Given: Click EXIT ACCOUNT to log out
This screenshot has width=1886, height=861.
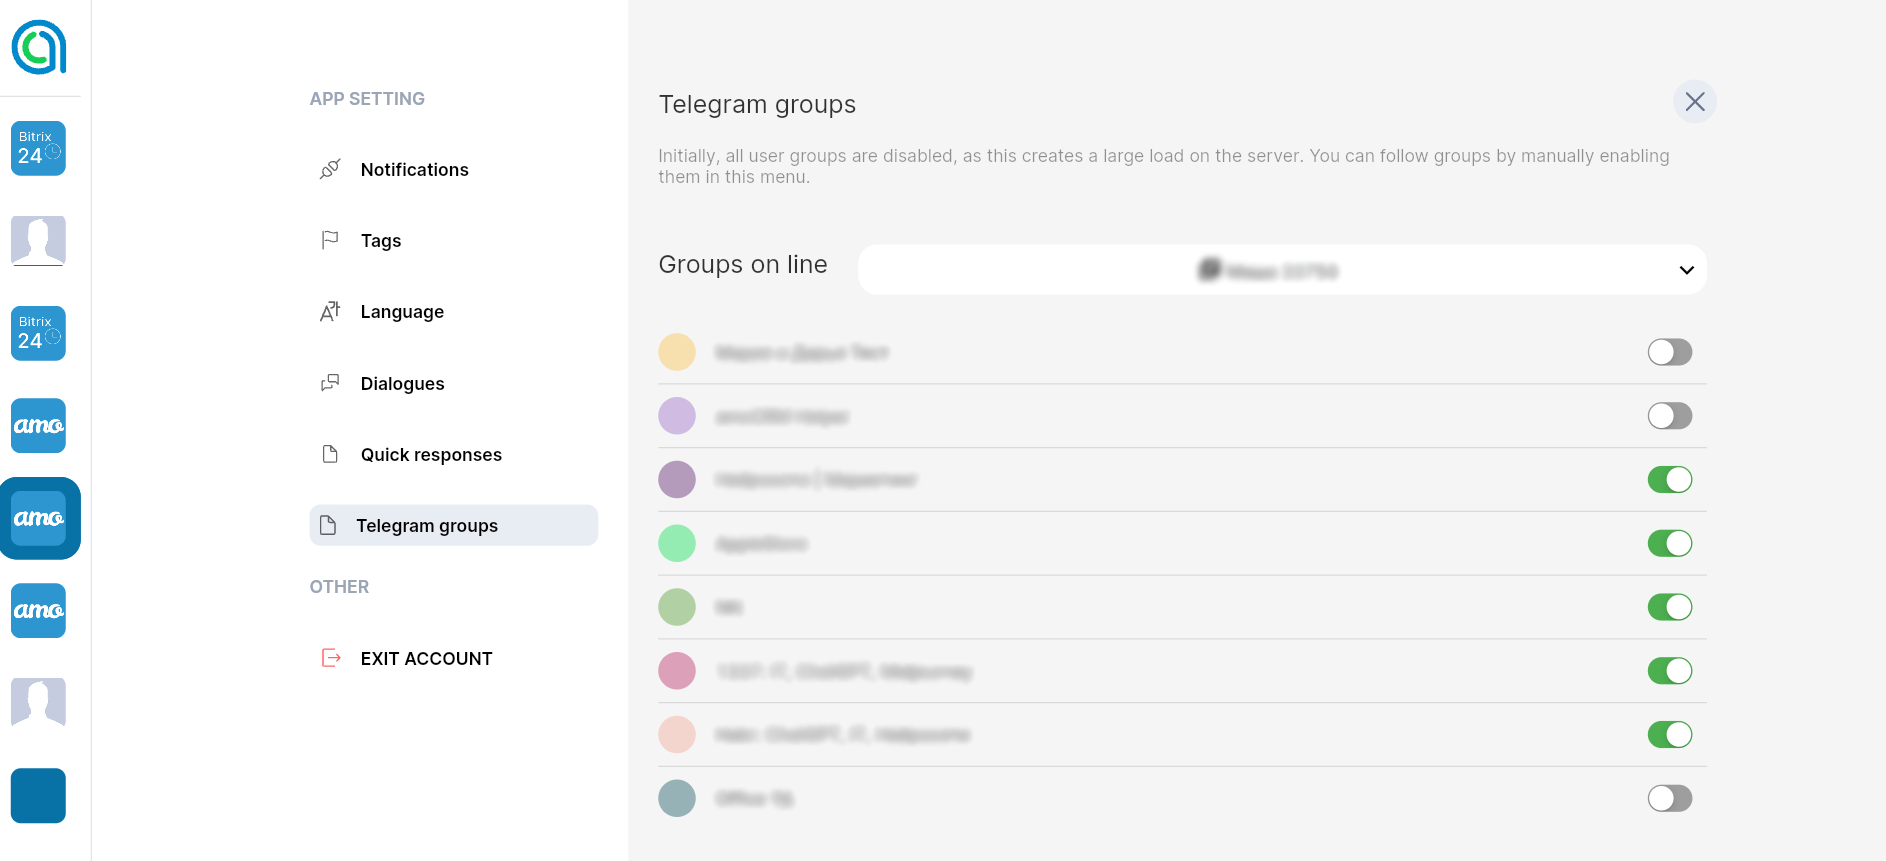Looking at the screenshot, I should 426,659.
